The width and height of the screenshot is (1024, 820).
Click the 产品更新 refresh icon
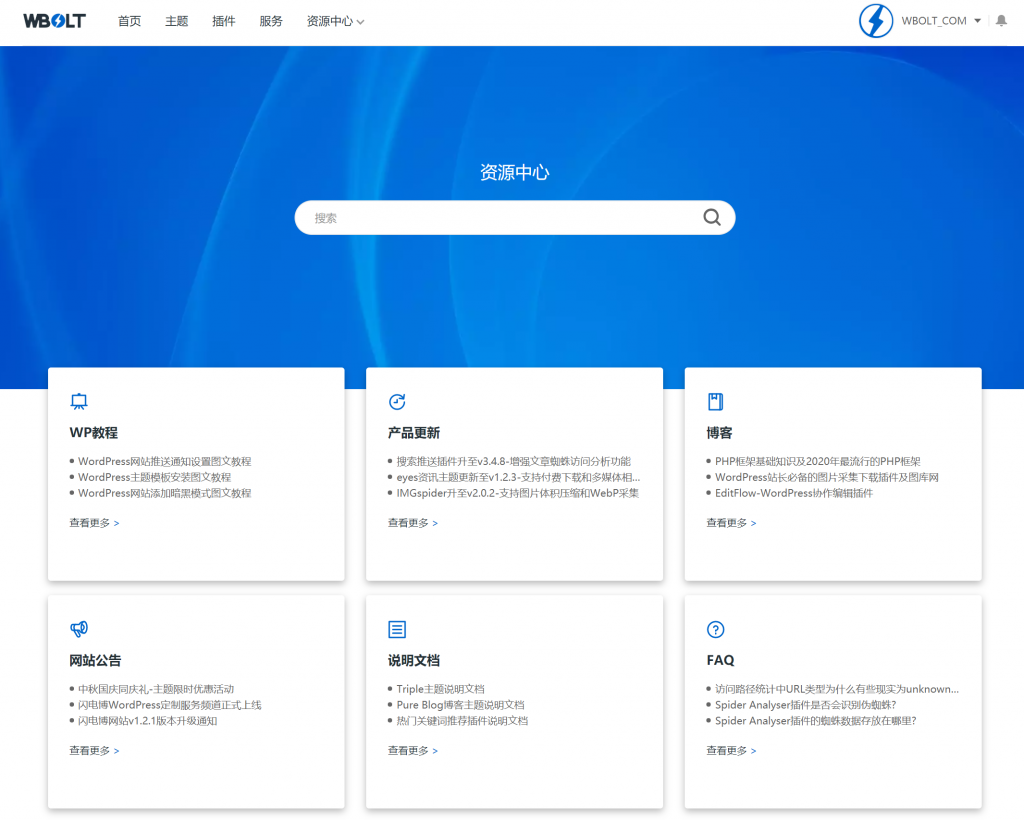[397, 400]
